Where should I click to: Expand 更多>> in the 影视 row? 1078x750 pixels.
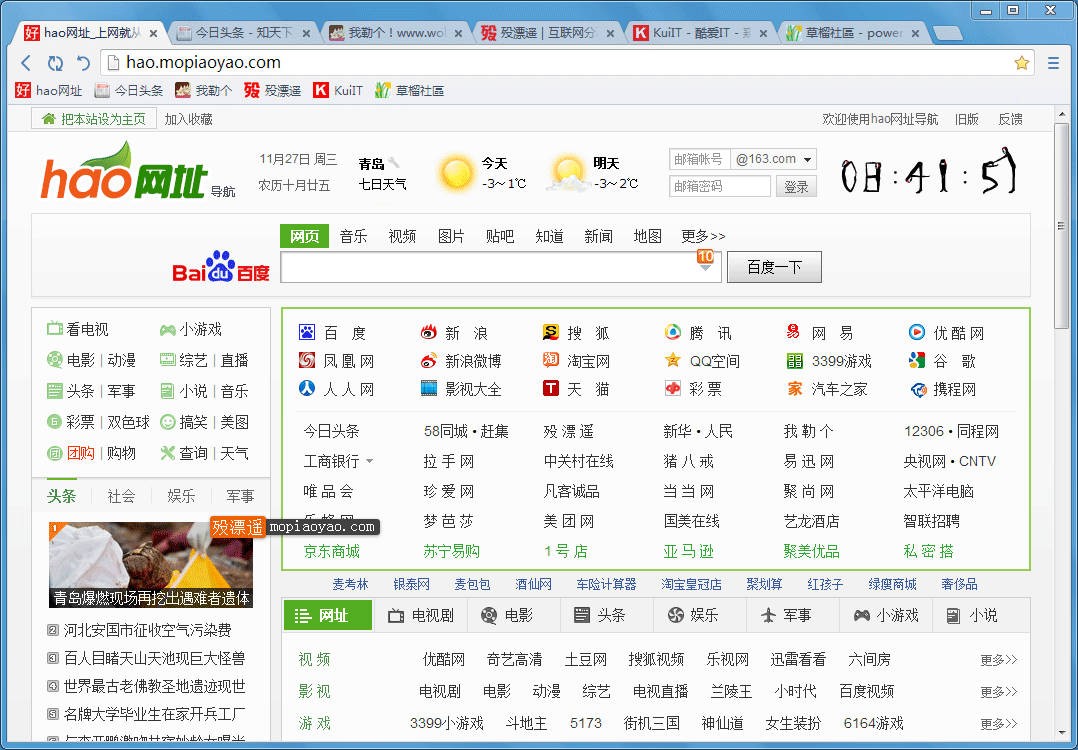pos(998,692)
